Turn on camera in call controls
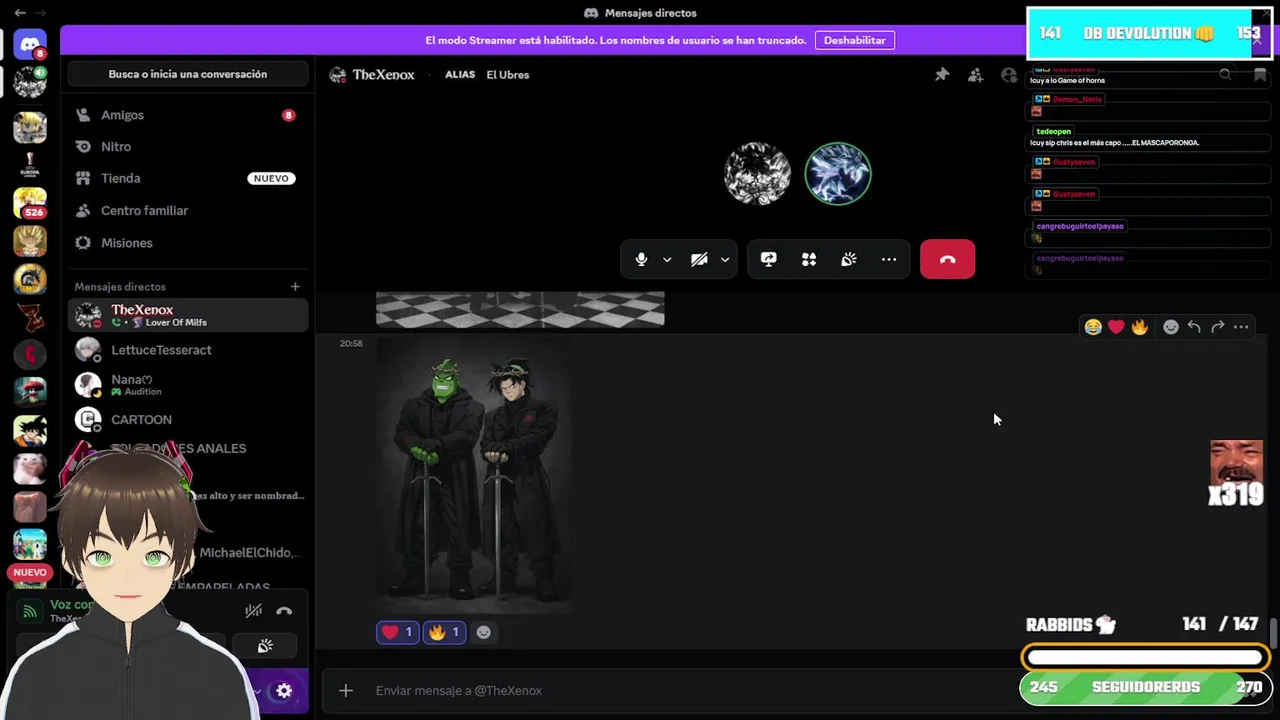Viewport: 1280px width, 720px height. [699, 259]
